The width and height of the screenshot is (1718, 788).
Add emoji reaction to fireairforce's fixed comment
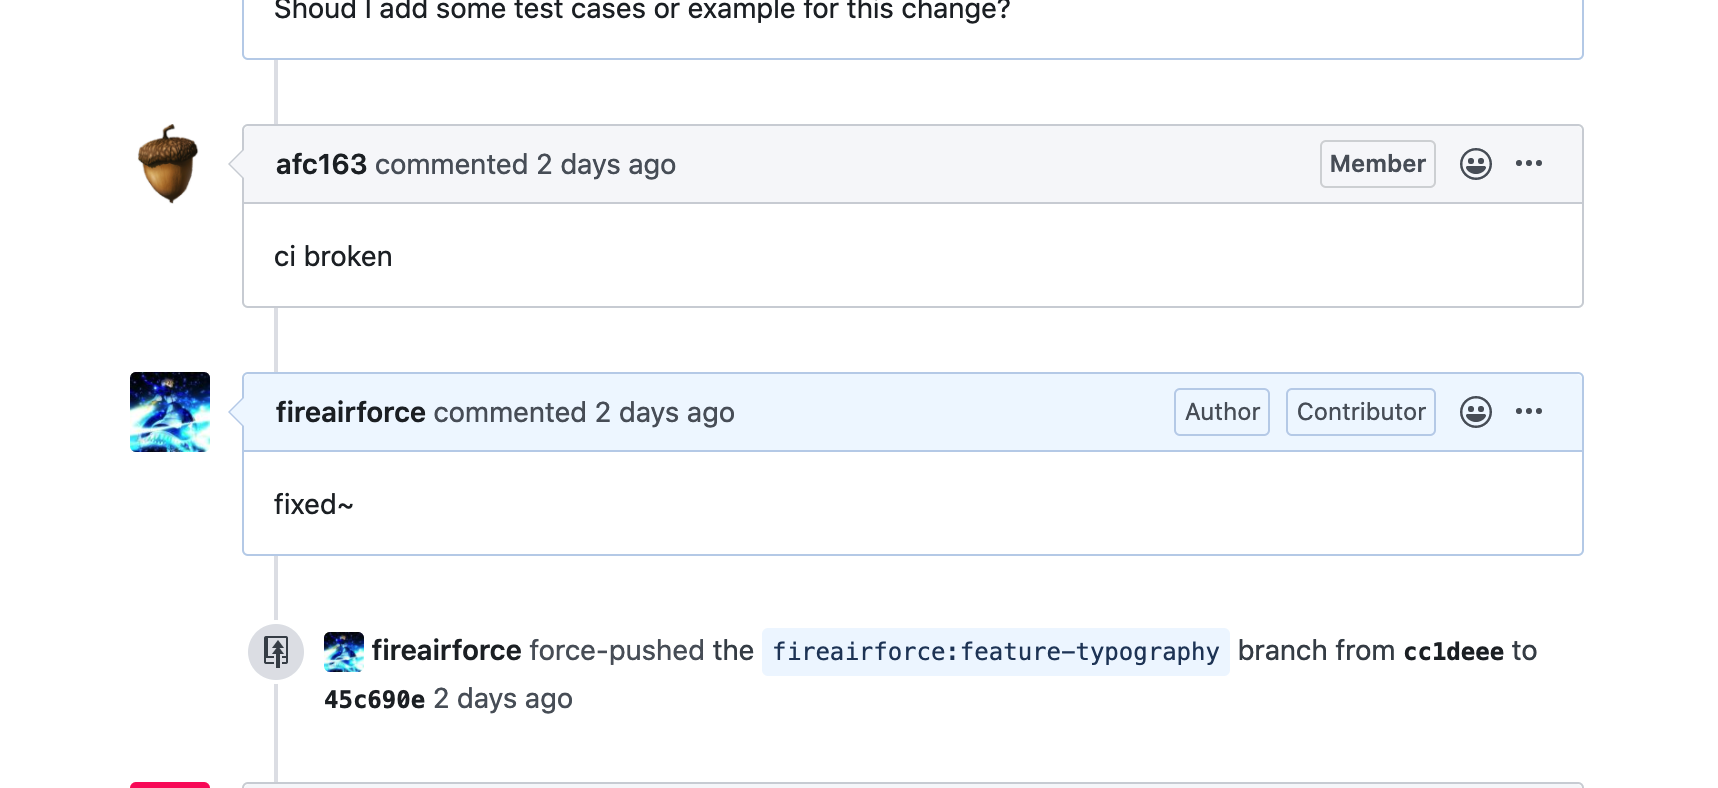click(1475, 412)
